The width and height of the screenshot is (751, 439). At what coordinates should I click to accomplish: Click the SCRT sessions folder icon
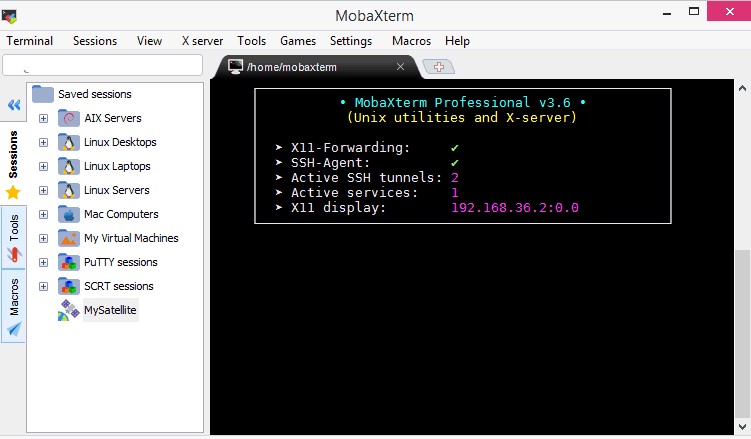[68, 286]
